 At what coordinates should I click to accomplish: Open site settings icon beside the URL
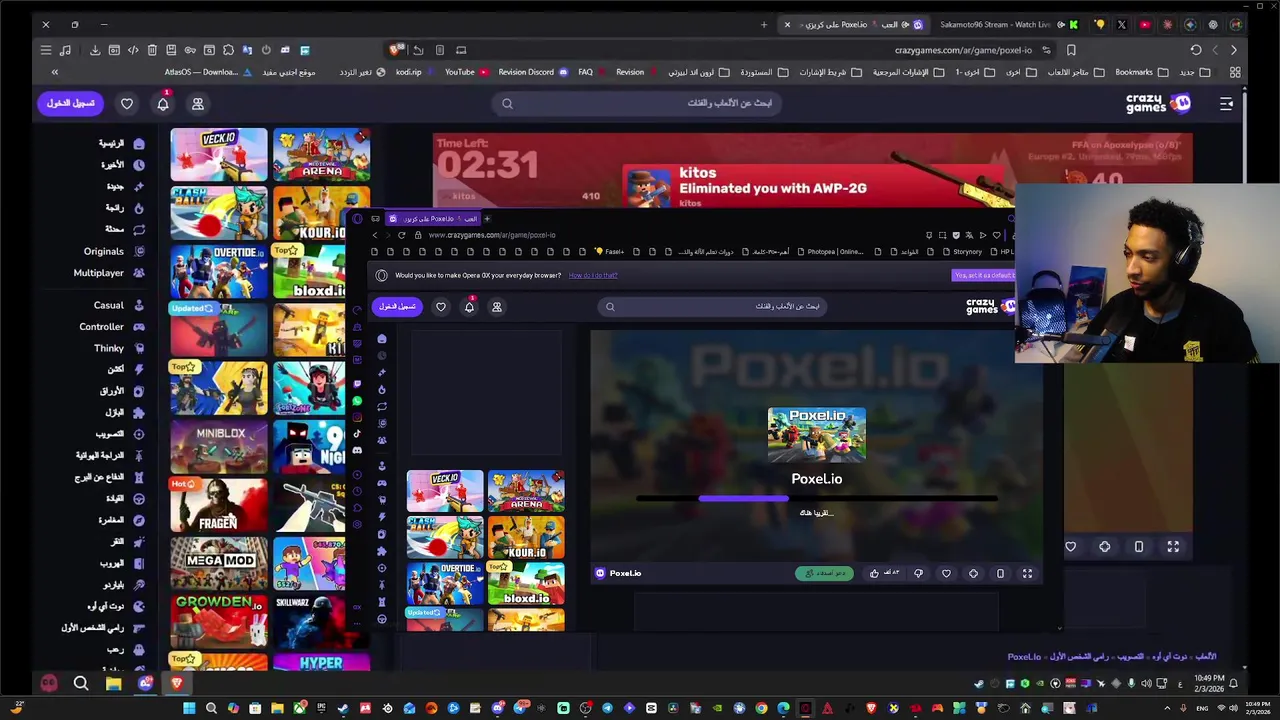click(x=1047, y=50)
